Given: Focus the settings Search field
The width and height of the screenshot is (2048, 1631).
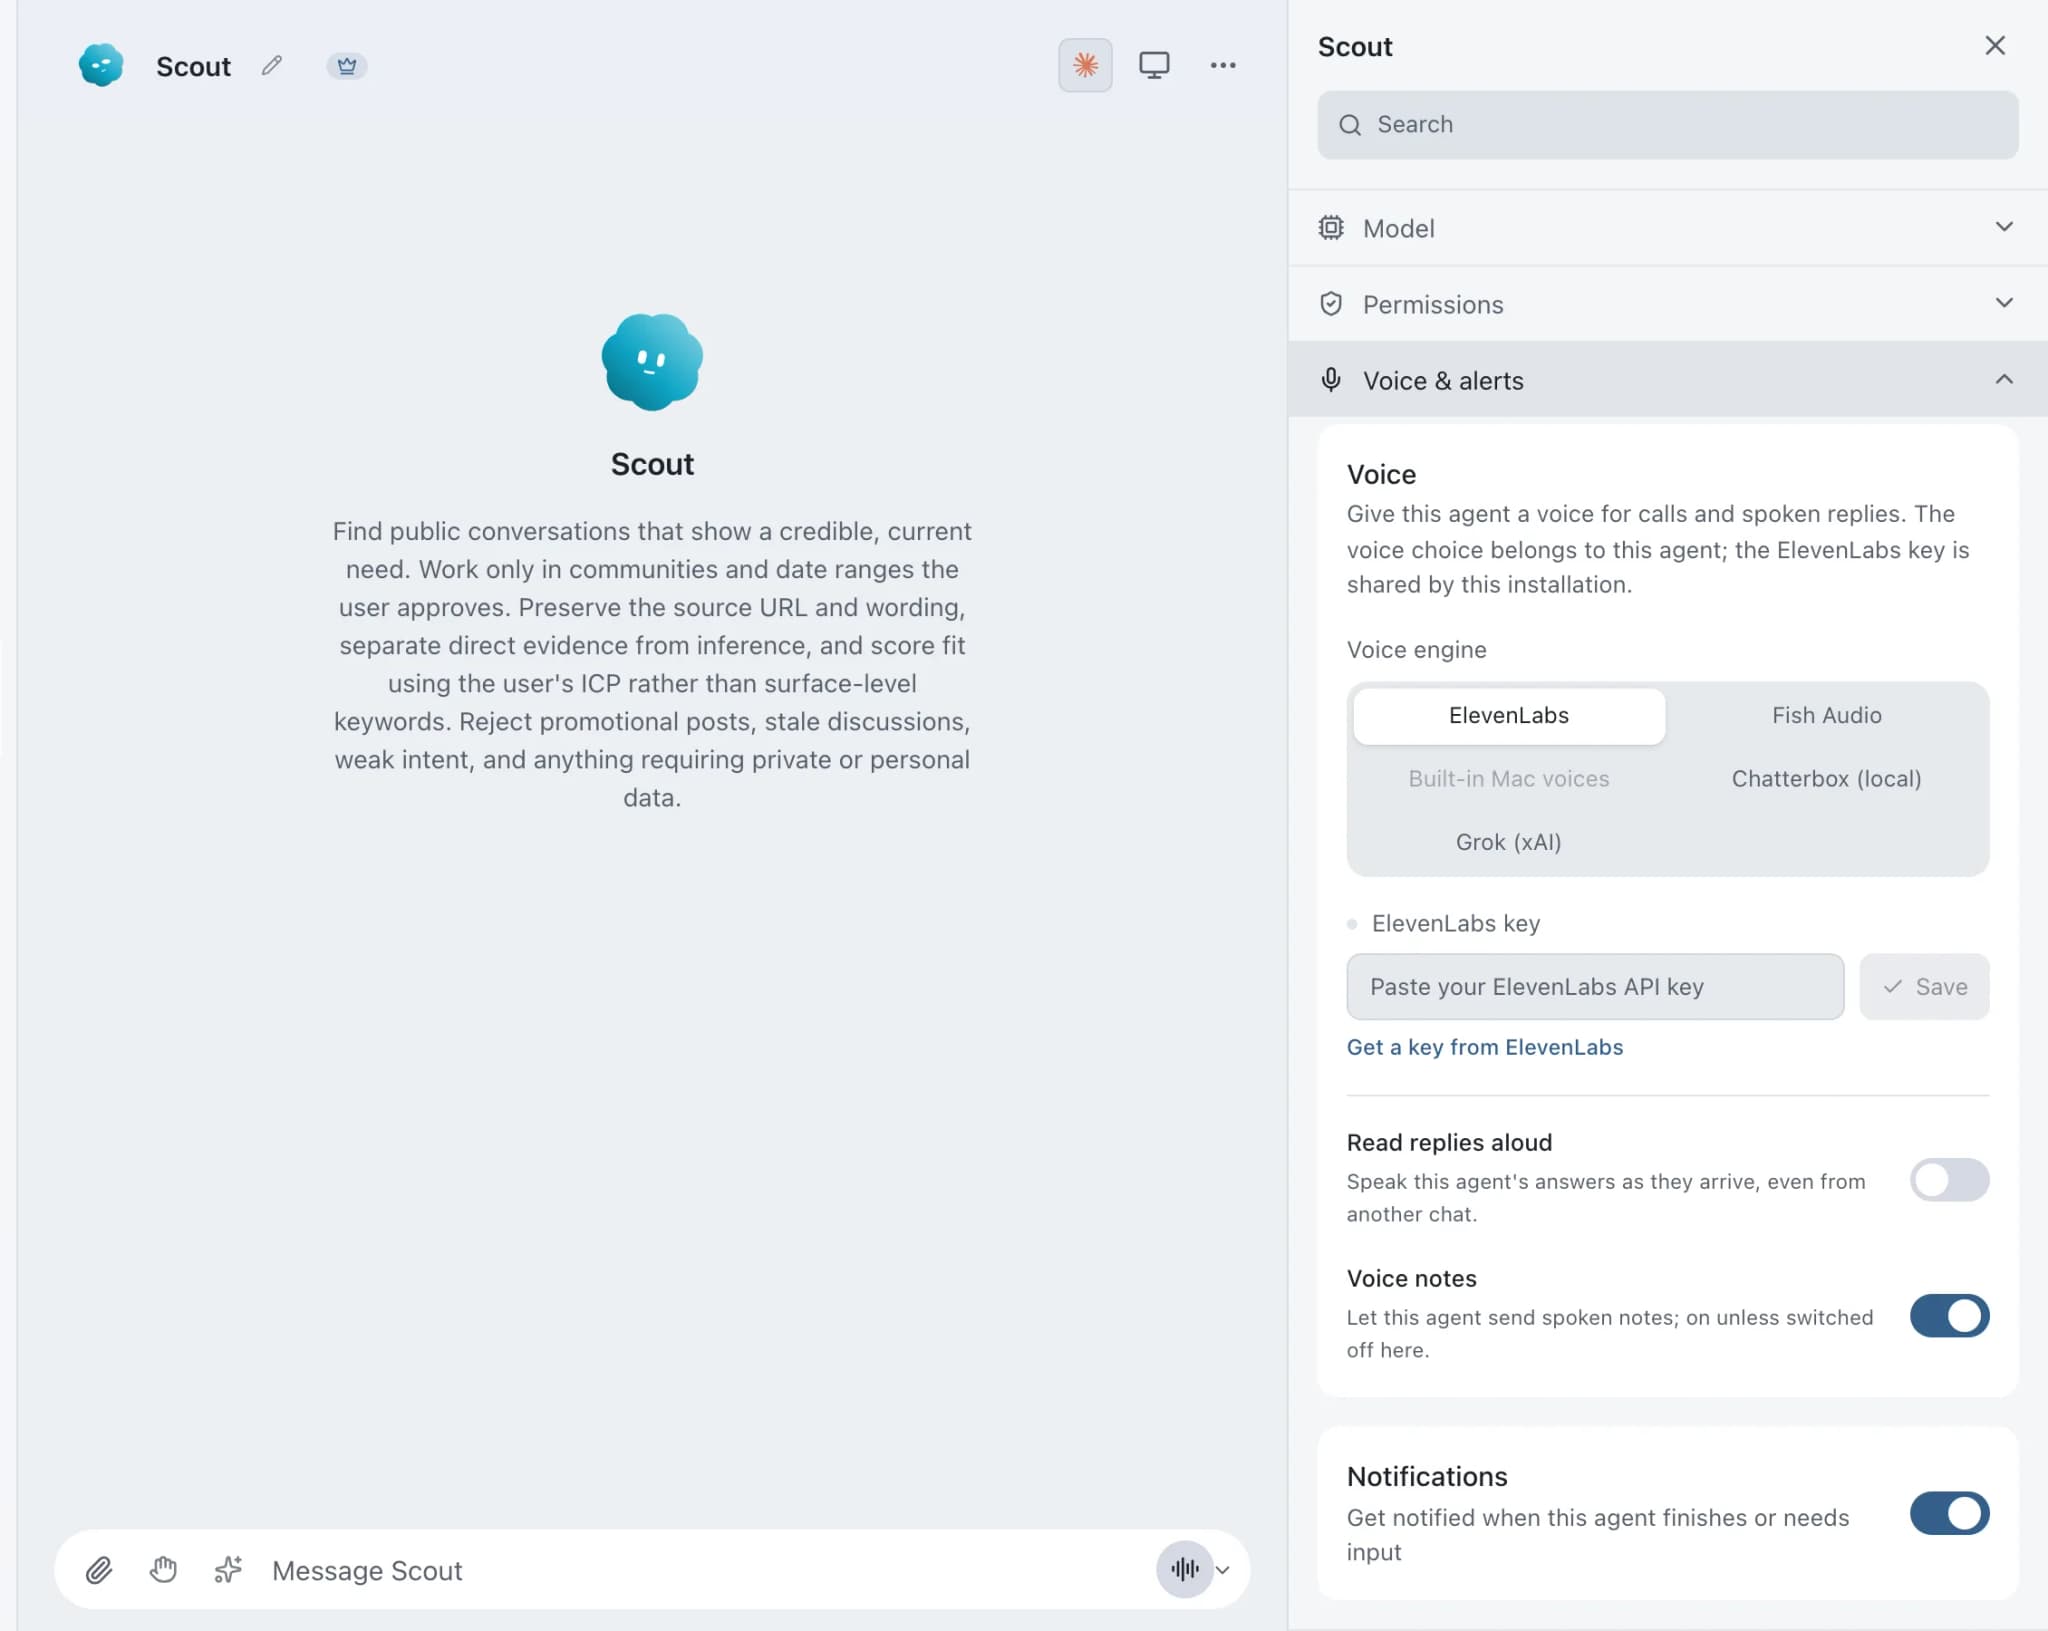Looking at the screenshot, I should 1667,125.
